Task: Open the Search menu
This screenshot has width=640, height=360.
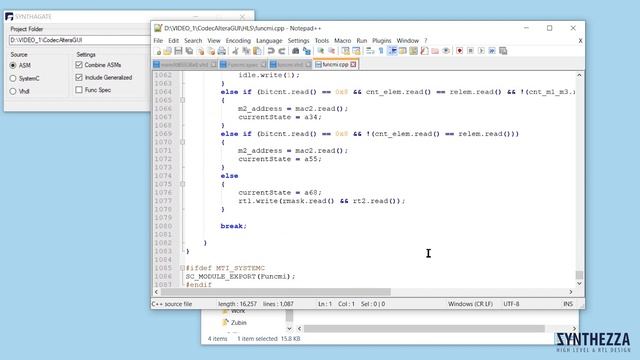Action: 193,41
